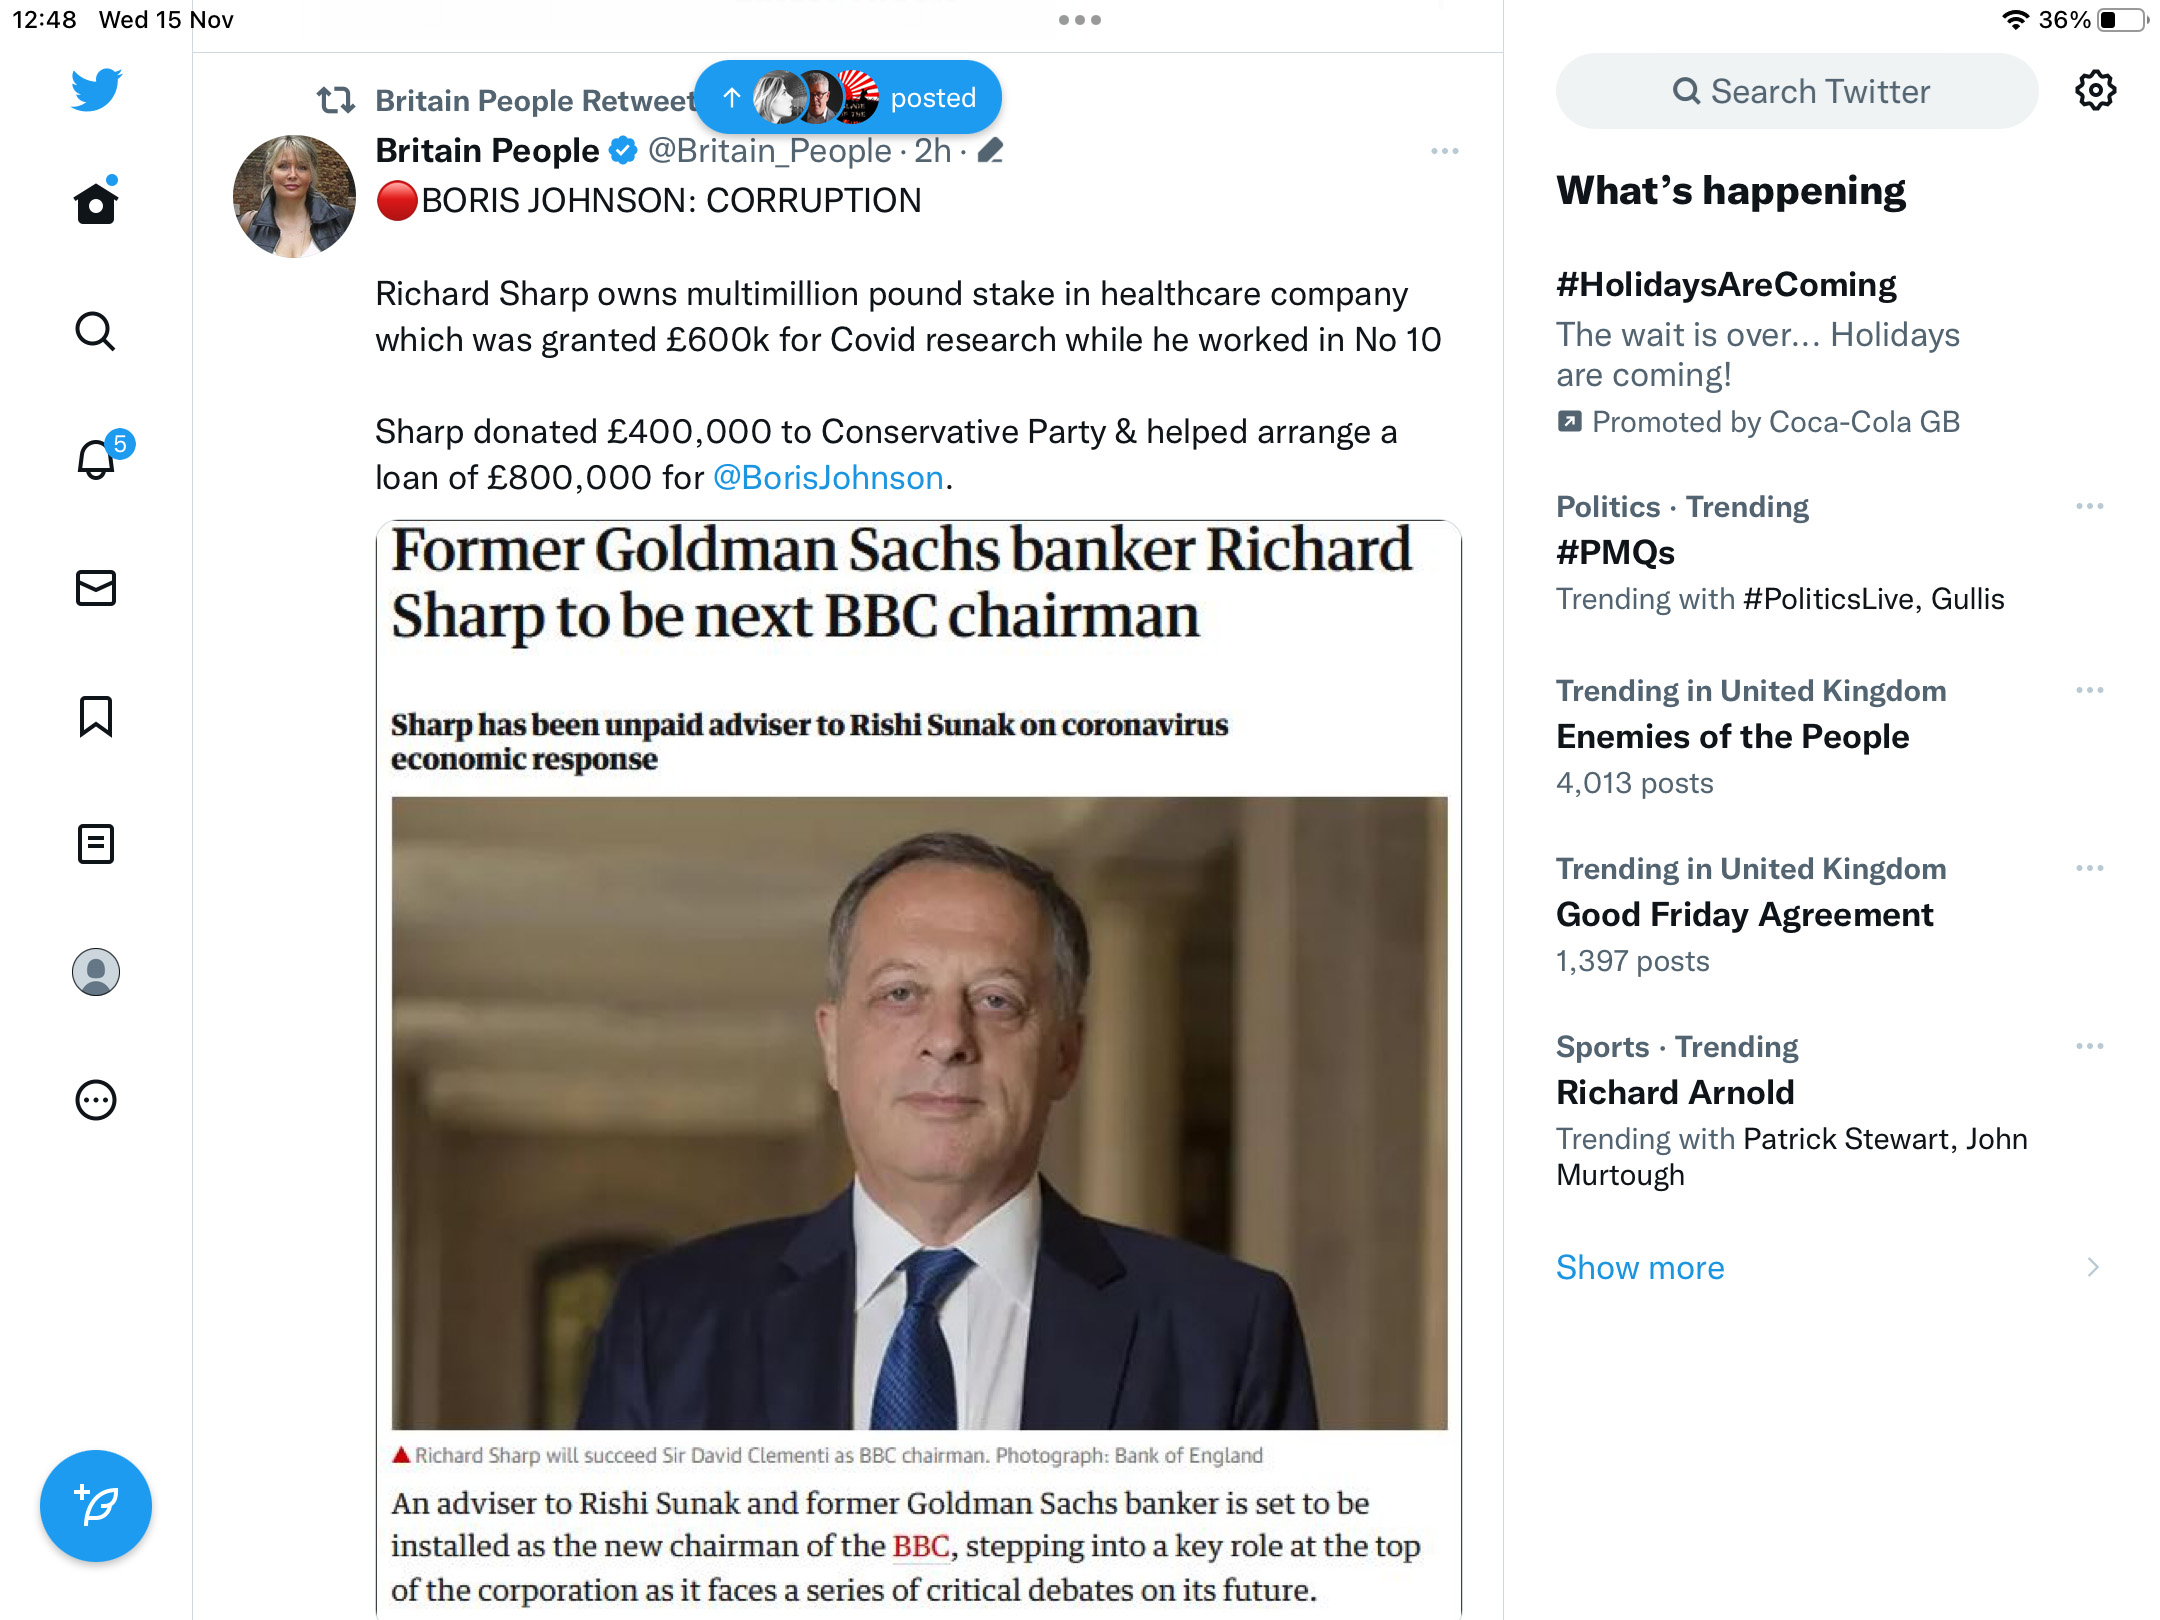2160x1620 pixels.
Task: Open More options circle icon
Action: point(96,1100)
